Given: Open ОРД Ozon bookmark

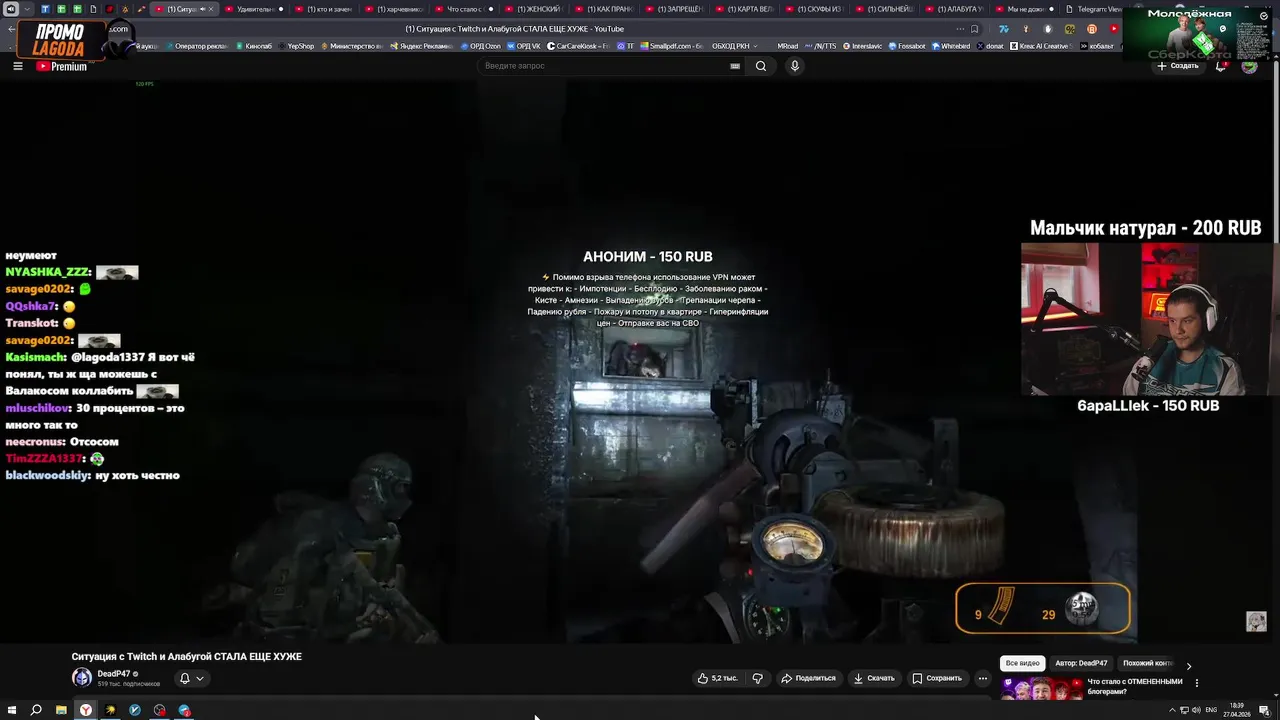Looking at the screenshot, I should [480, 46].
